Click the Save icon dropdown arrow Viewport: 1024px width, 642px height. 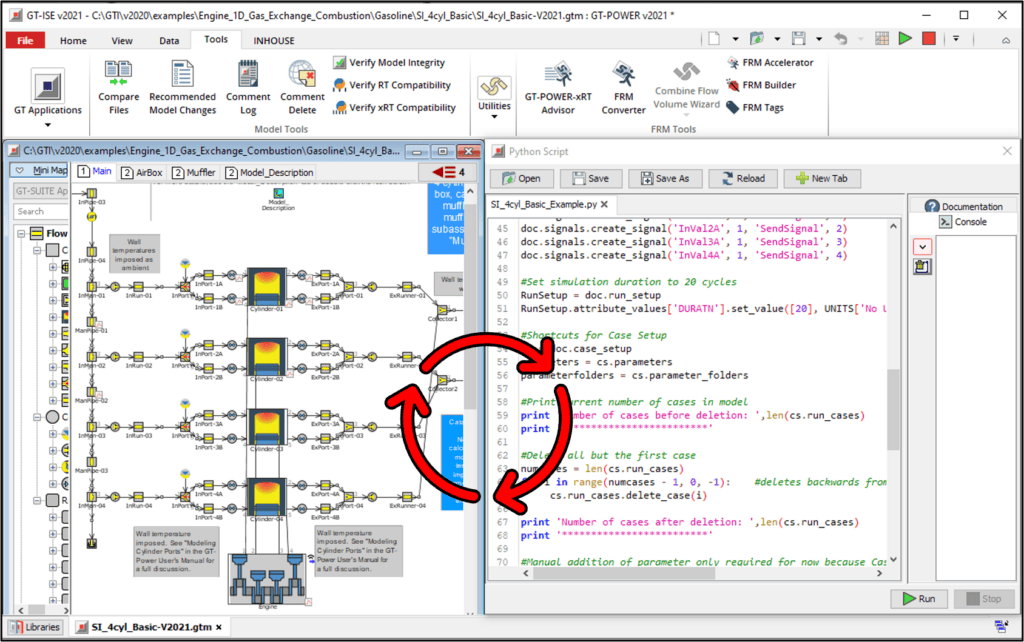[x=819, y=39]
